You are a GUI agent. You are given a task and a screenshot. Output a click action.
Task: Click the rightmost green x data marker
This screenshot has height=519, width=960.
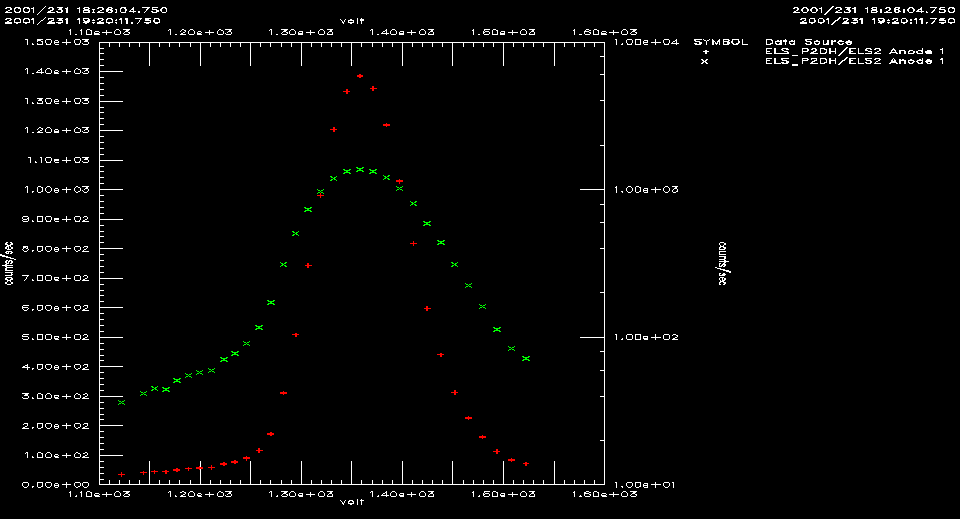click(x=526, y=359)
